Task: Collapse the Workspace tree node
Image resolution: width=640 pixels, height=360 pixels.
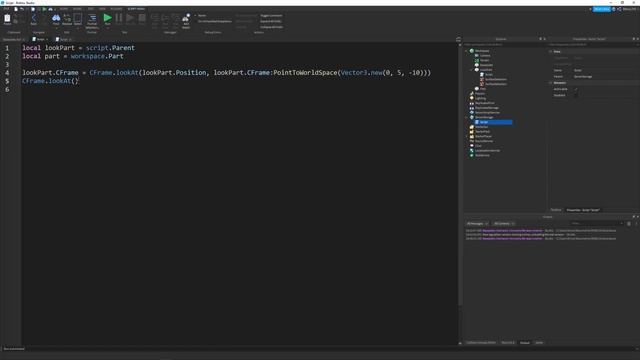Action: click(x=467, y=51)
